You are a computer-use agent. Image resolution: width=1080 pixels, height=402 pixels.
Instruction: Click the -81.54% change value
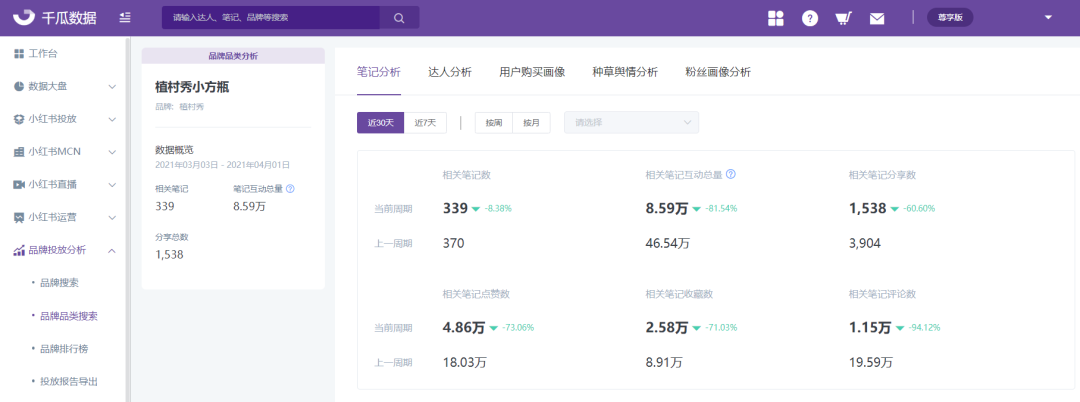tap(721, 209)
